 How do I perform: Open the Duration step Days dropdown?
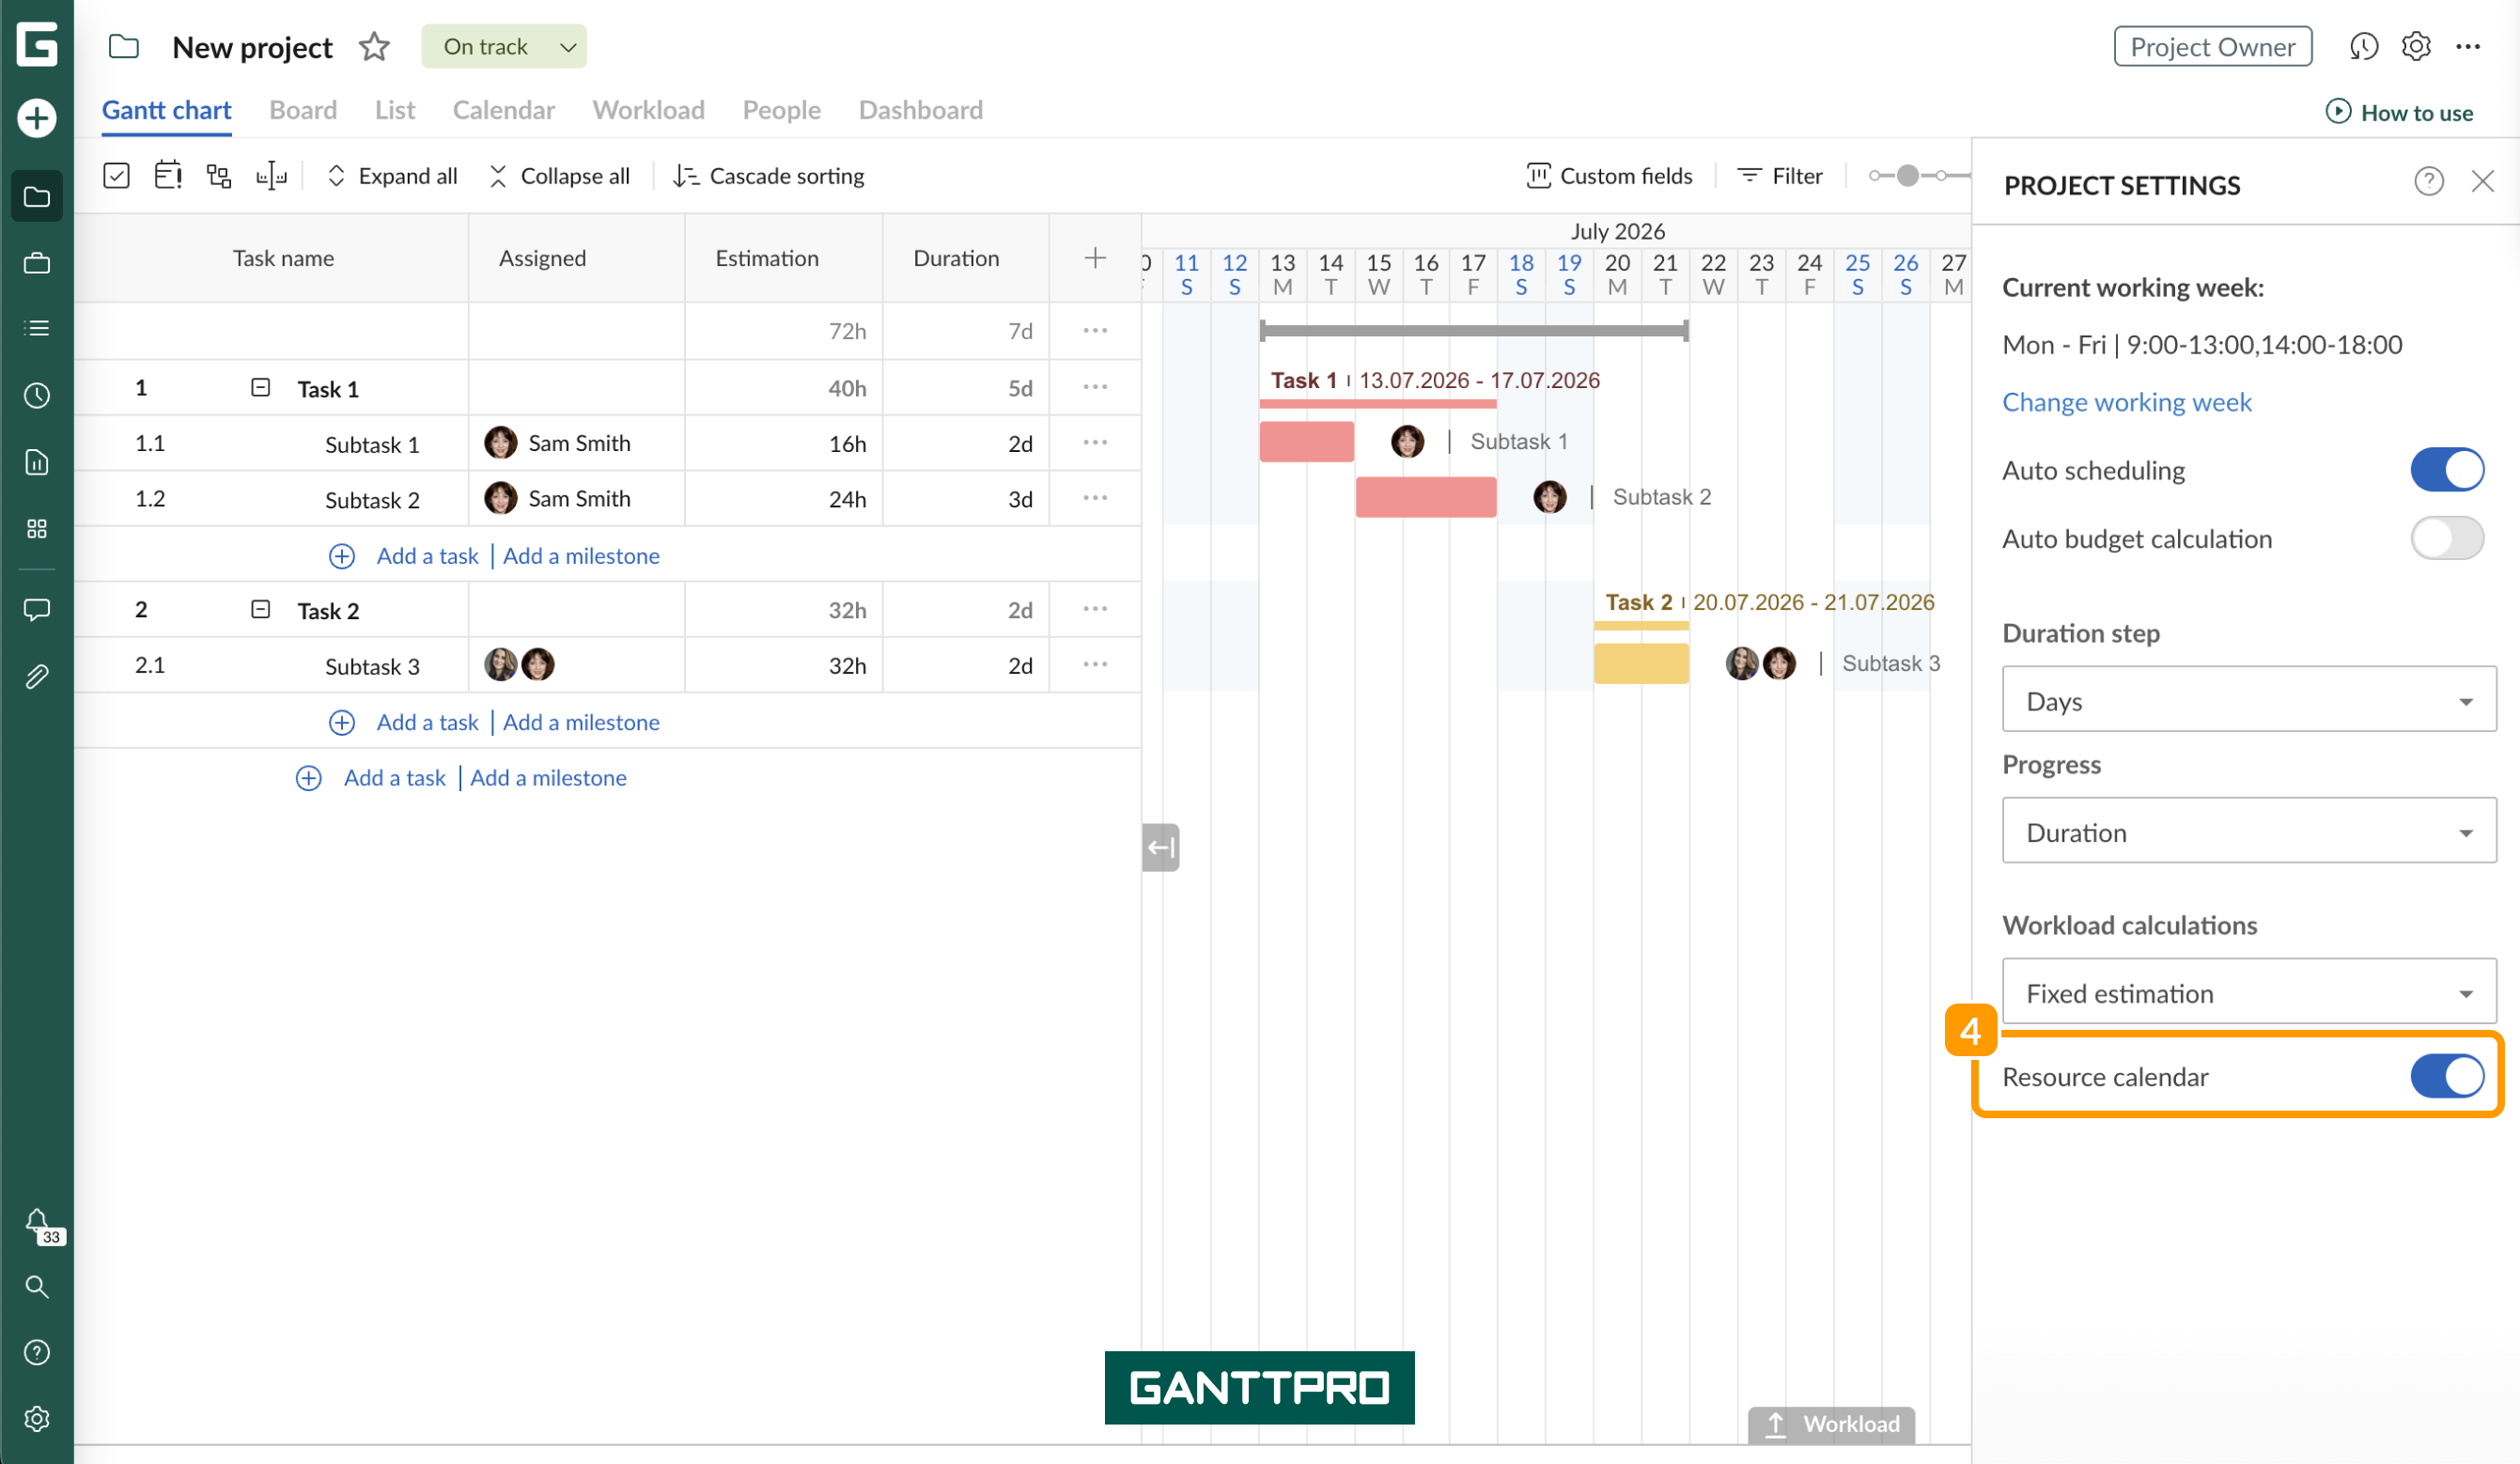2249,700
